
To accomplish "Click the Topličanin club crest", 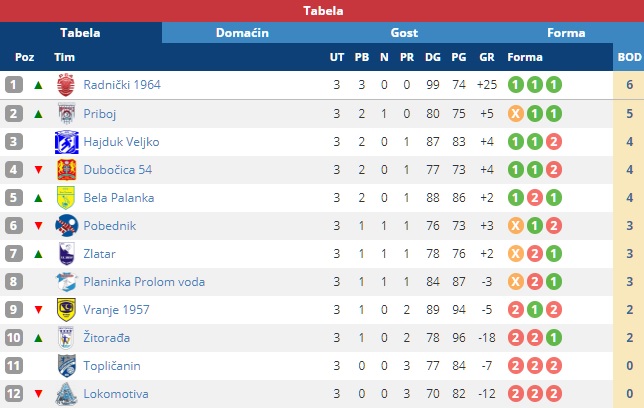I will [67, 366].
